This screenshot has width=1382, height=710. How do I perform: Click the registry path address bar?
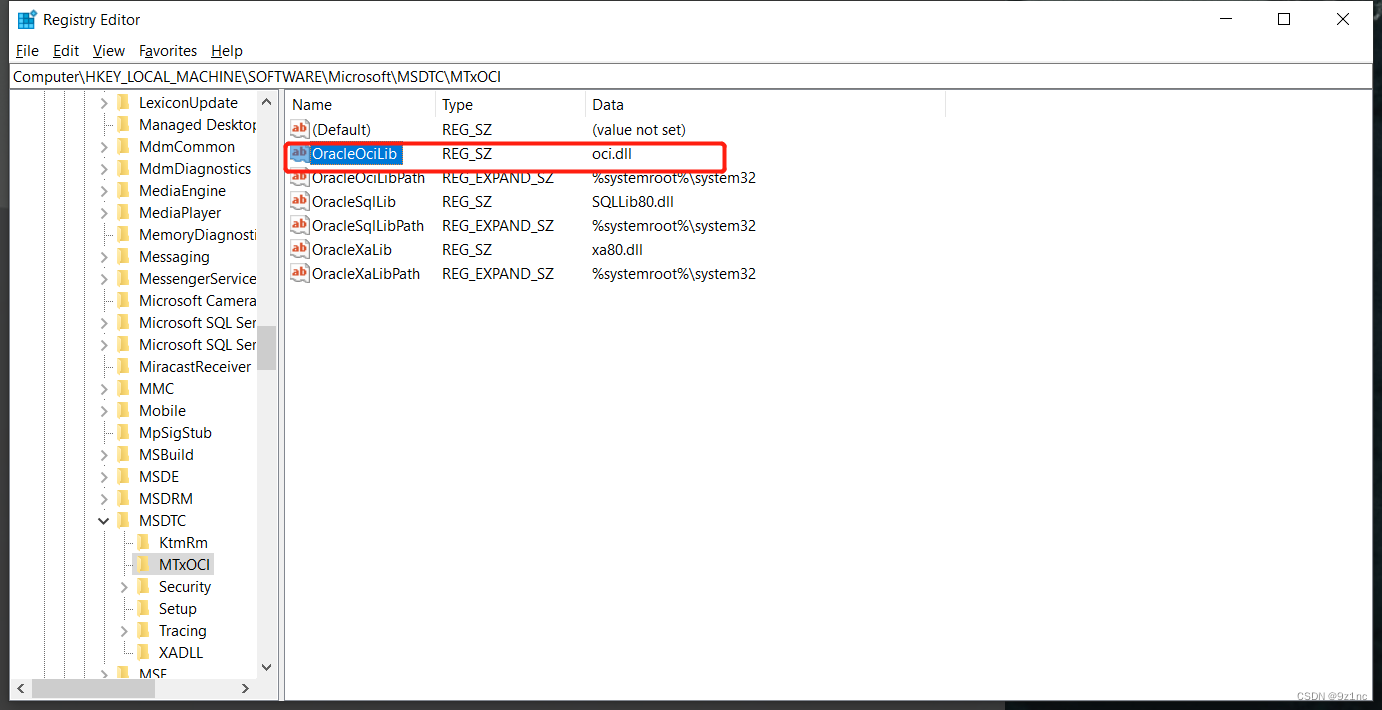[x=690, y=76]
